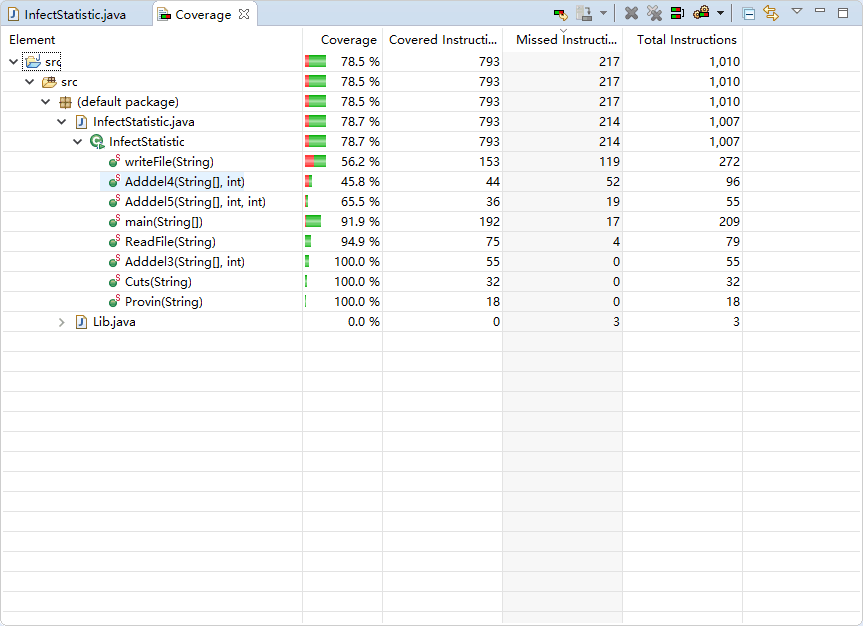Click the 94.9 % coverage value
This screenshot has width=863, height=626.
[x=360, y=242]
